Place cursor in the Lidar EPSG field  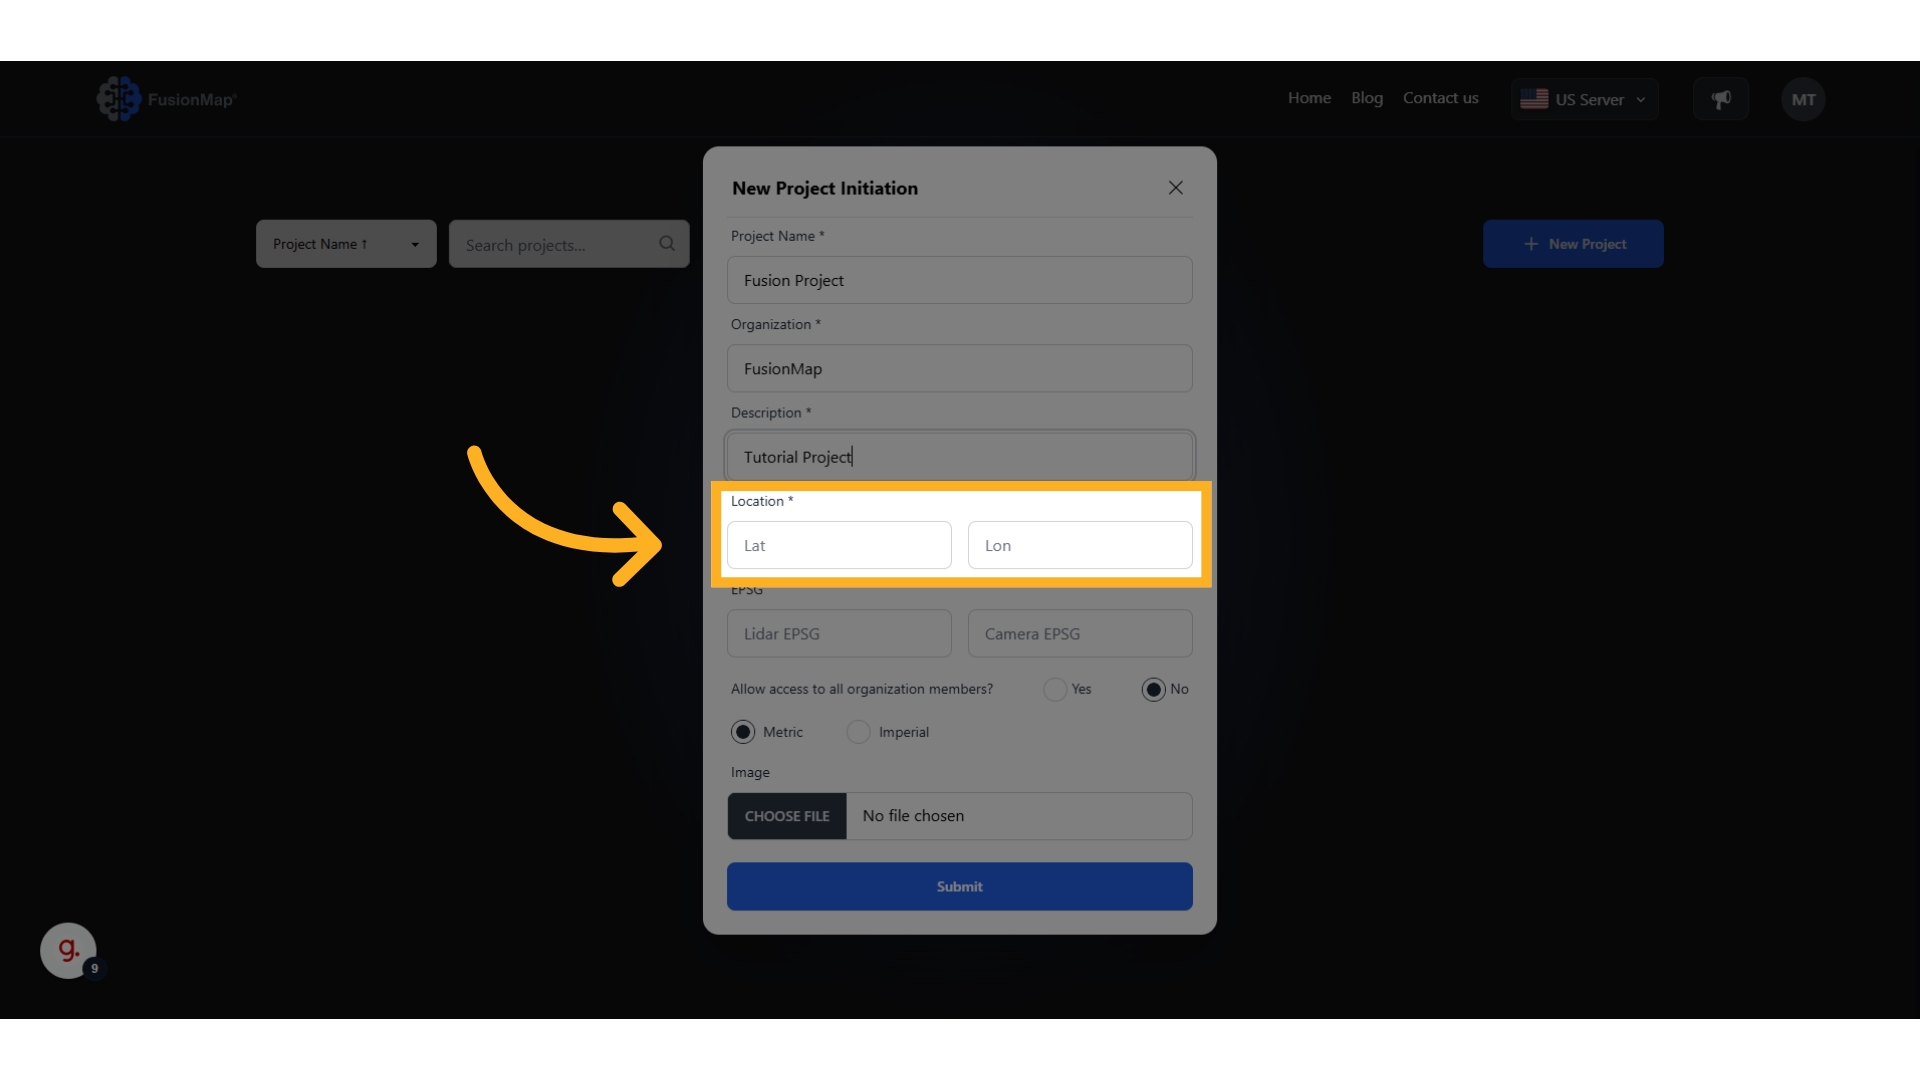pos(838,633)
